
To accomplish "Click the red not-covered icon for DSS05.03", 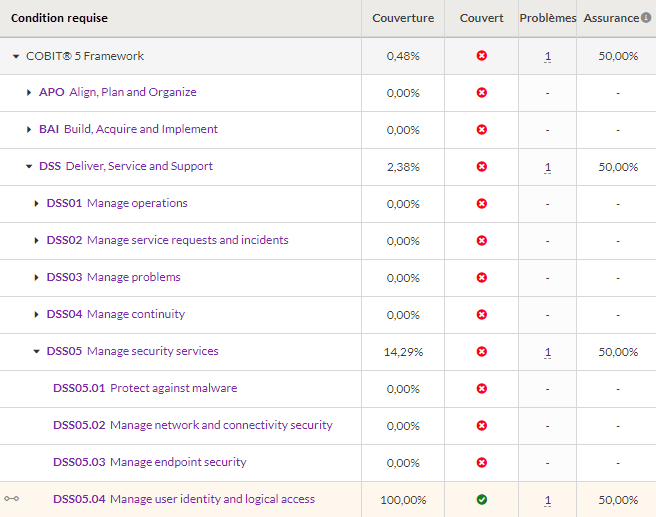I will (x=482, y=463).
